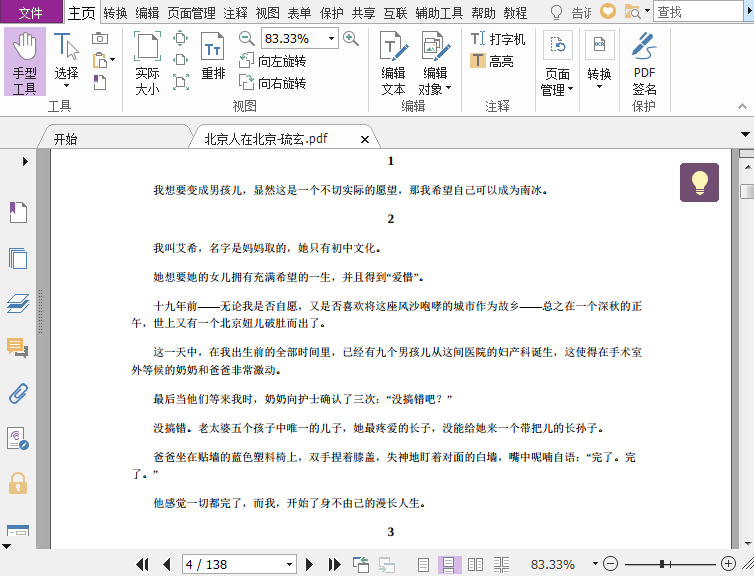Open the Layers side panel
Image resolution: width=754 pixels, height=576 pixels.
[x=18, y=303]
